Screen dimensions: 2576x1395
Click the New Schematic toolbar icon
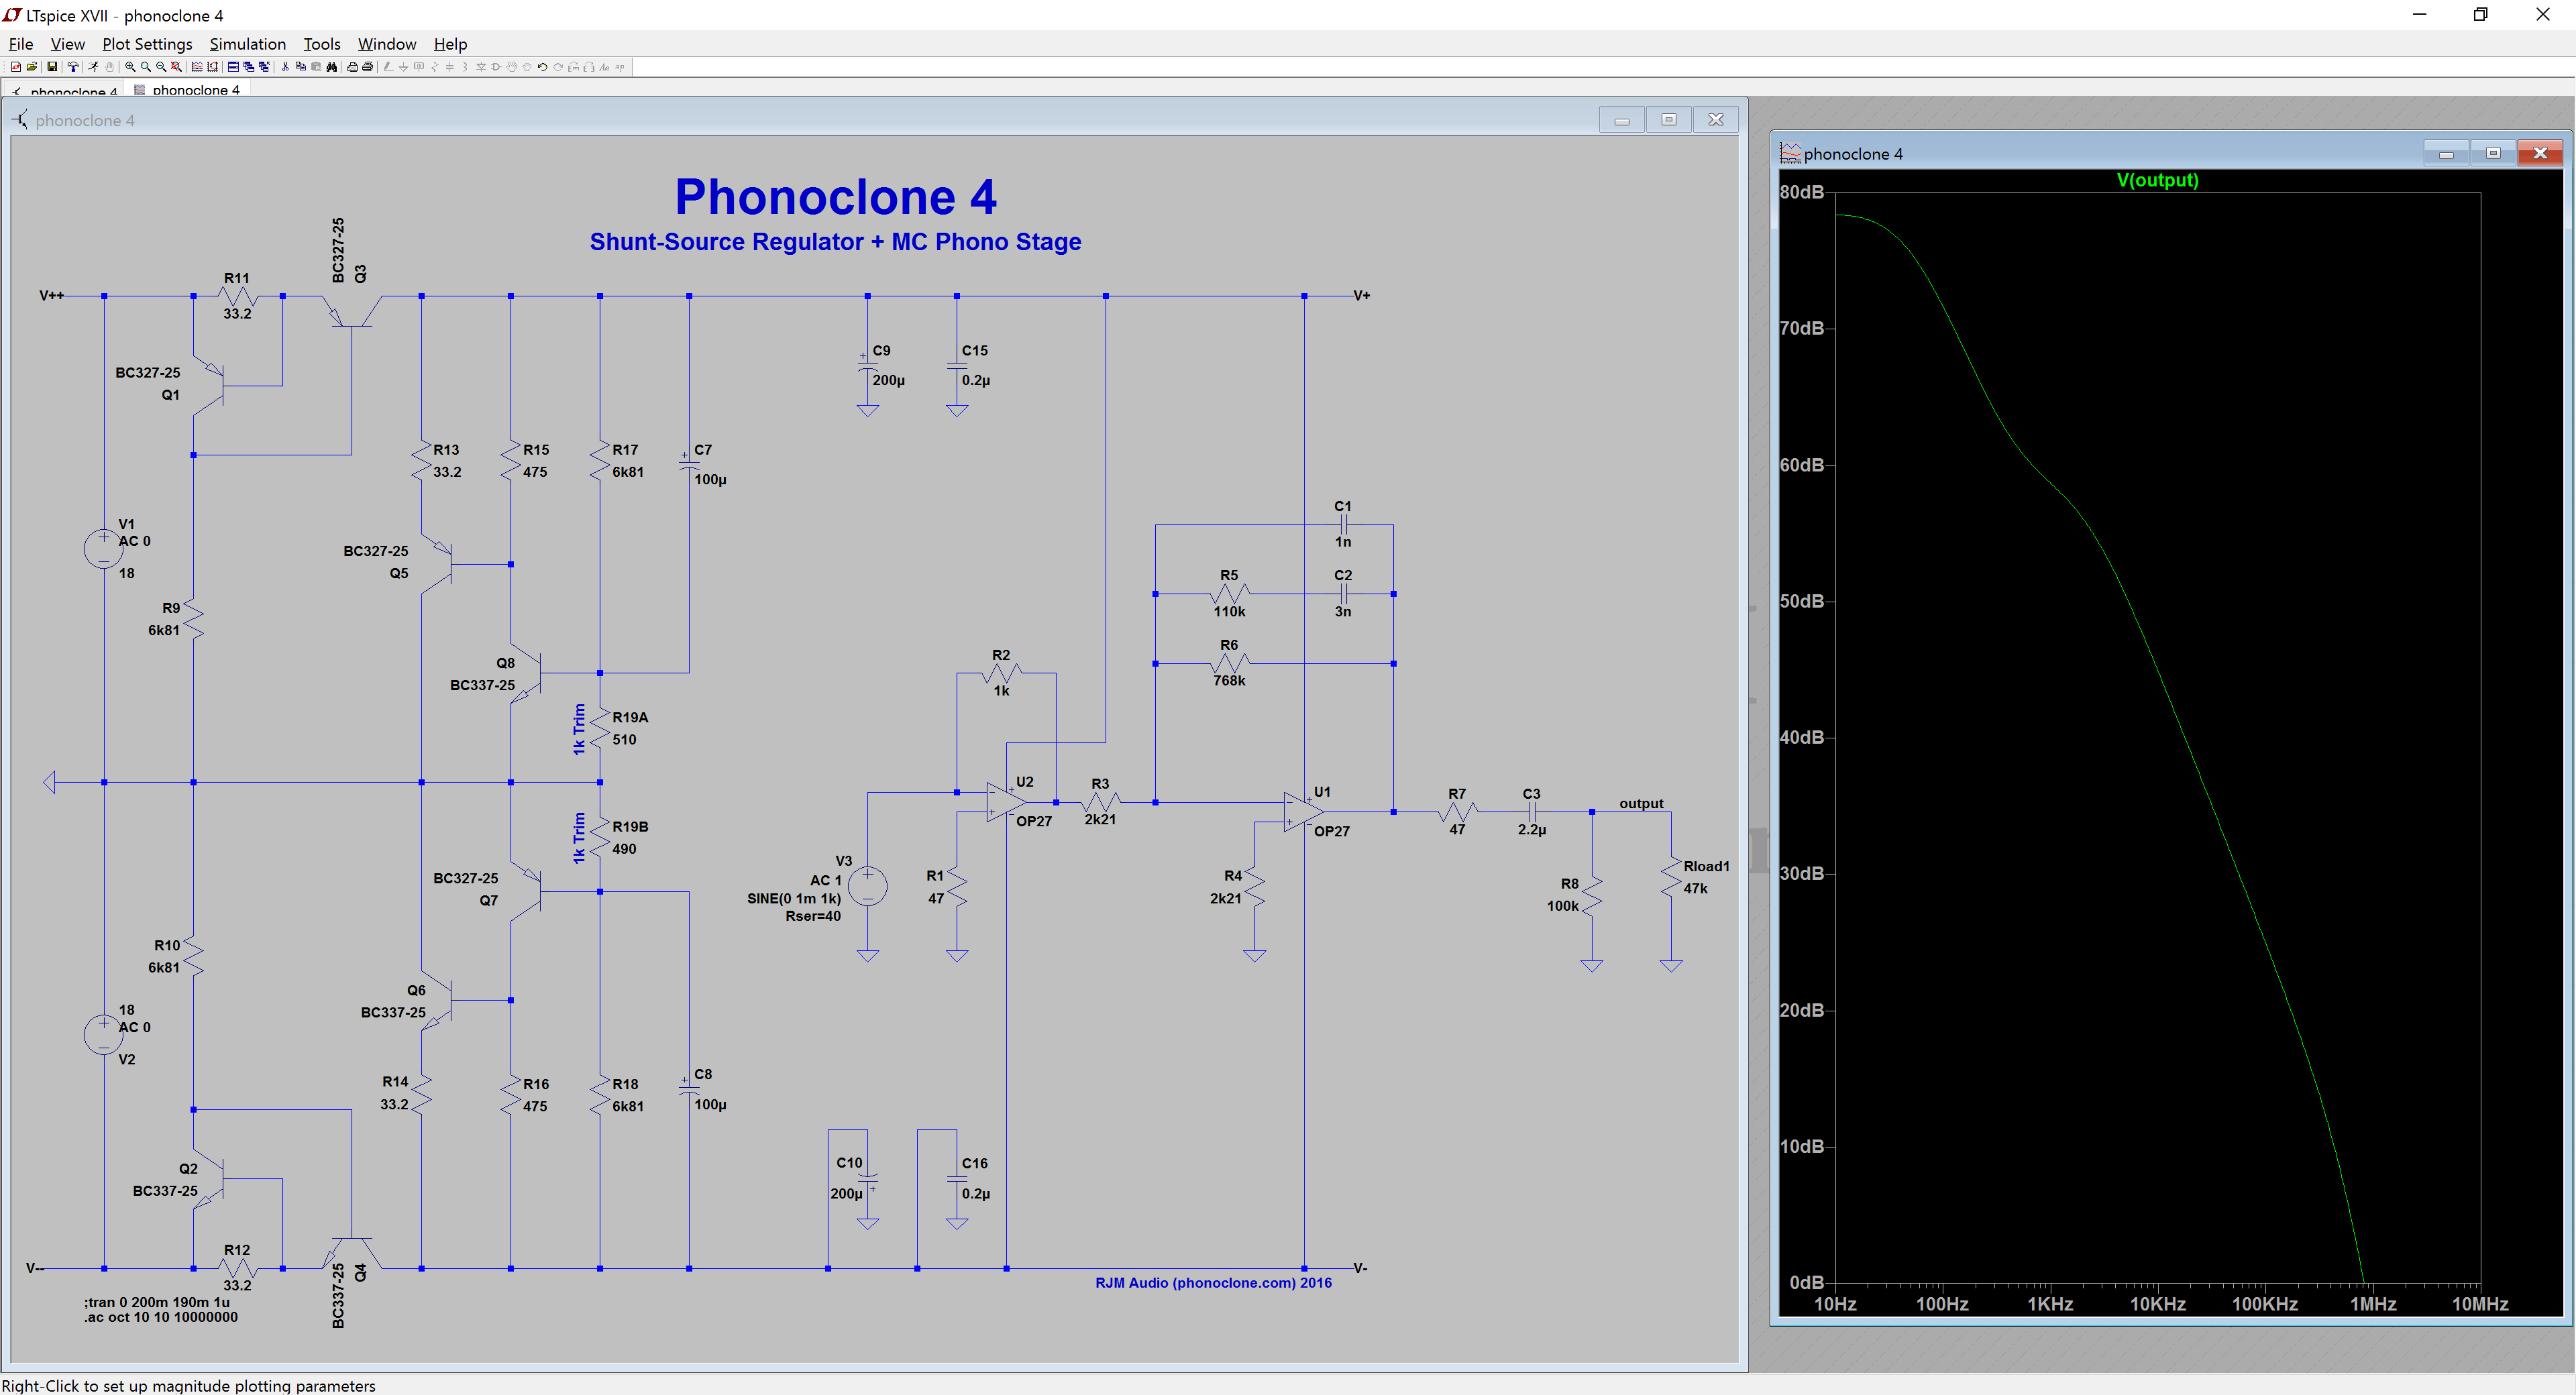(x=16, y=67)
